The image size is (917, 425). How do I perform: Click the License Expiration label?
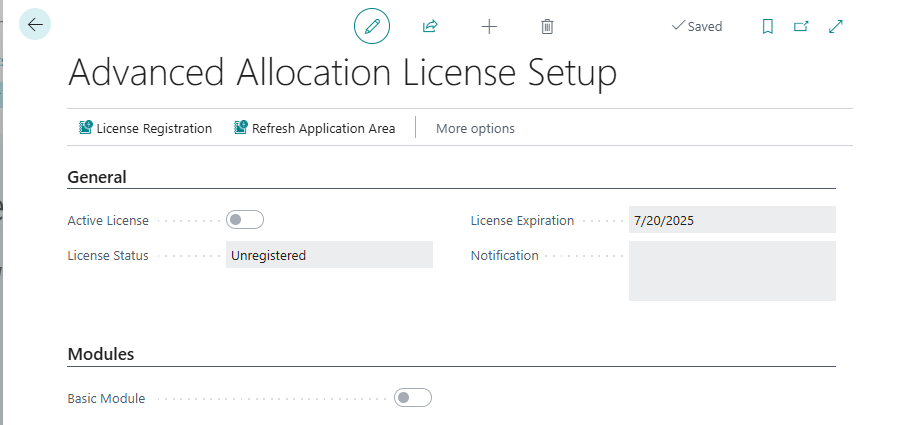[522, 220]
